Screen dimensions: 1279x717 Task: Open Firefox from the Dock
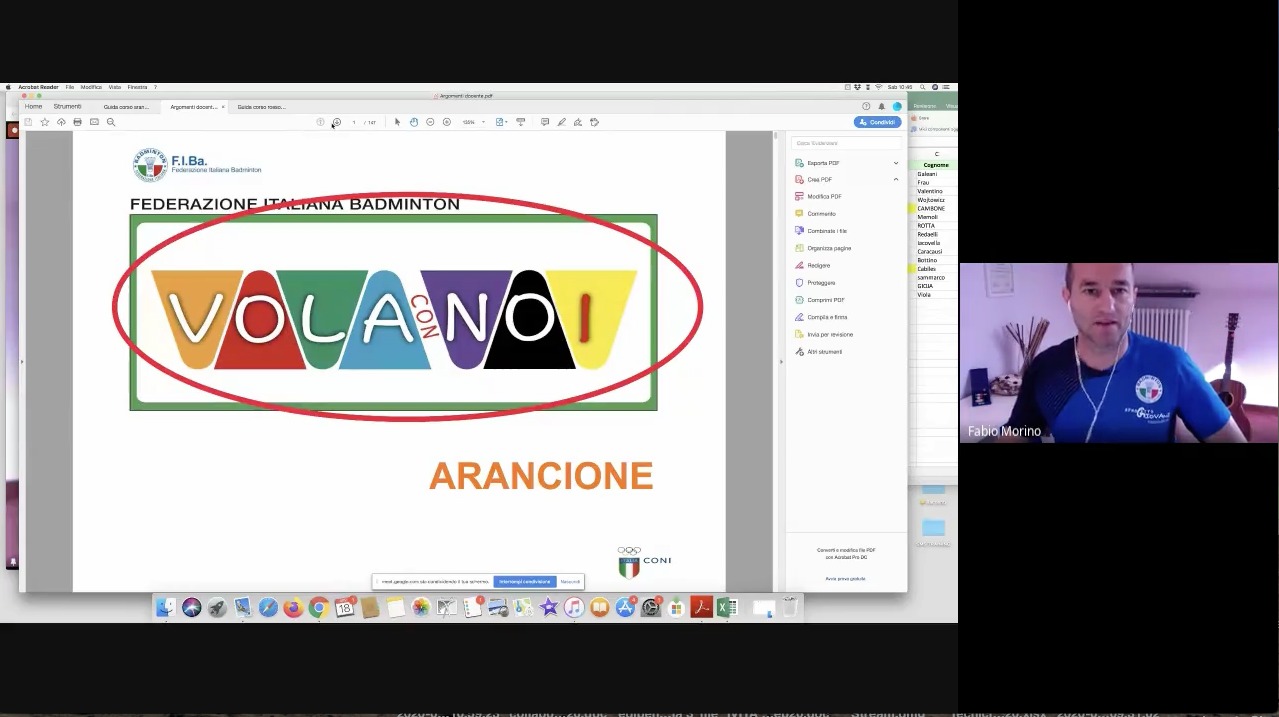point(293,607)
